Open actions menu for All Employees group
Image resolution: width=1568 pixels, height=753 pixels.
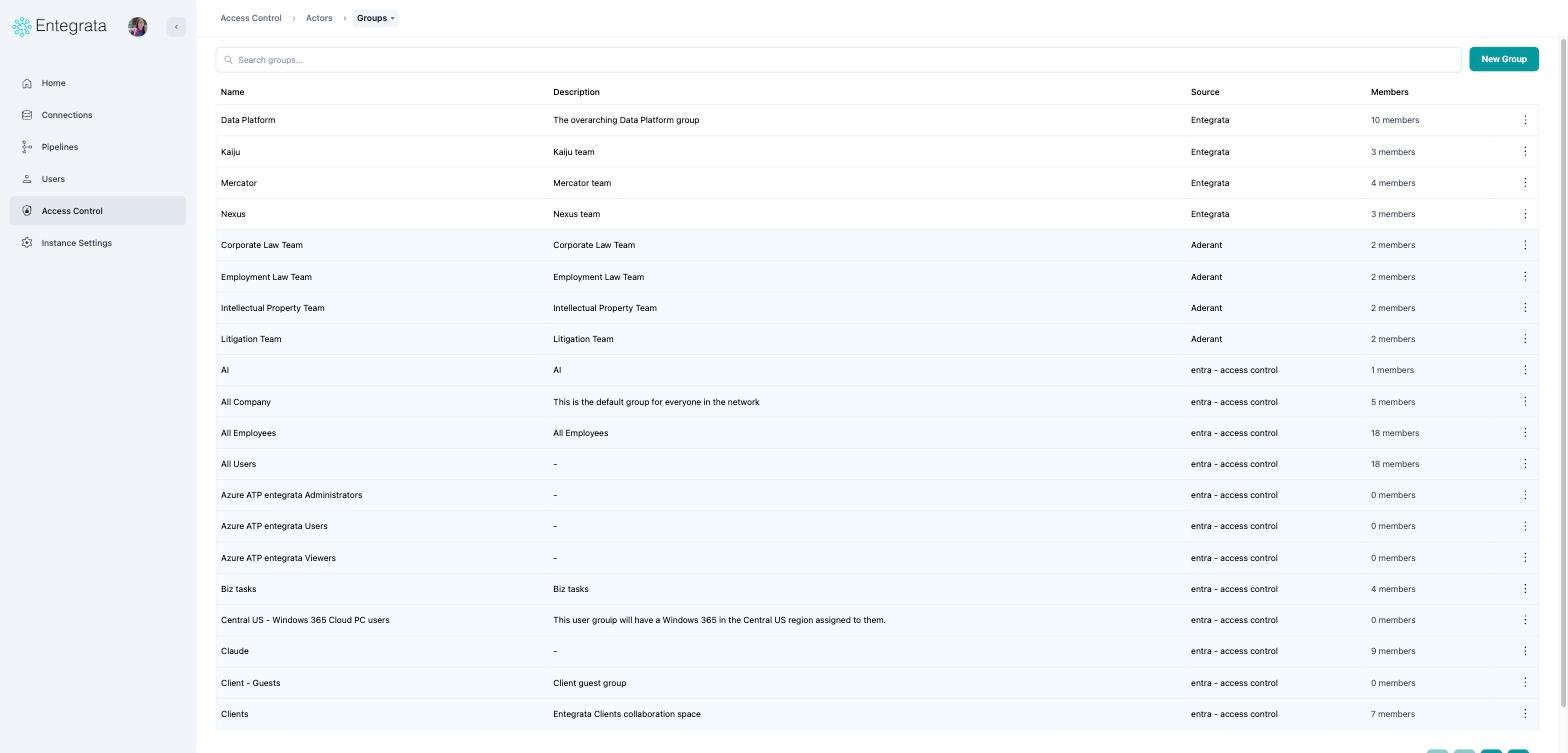tap(1524, 433)
